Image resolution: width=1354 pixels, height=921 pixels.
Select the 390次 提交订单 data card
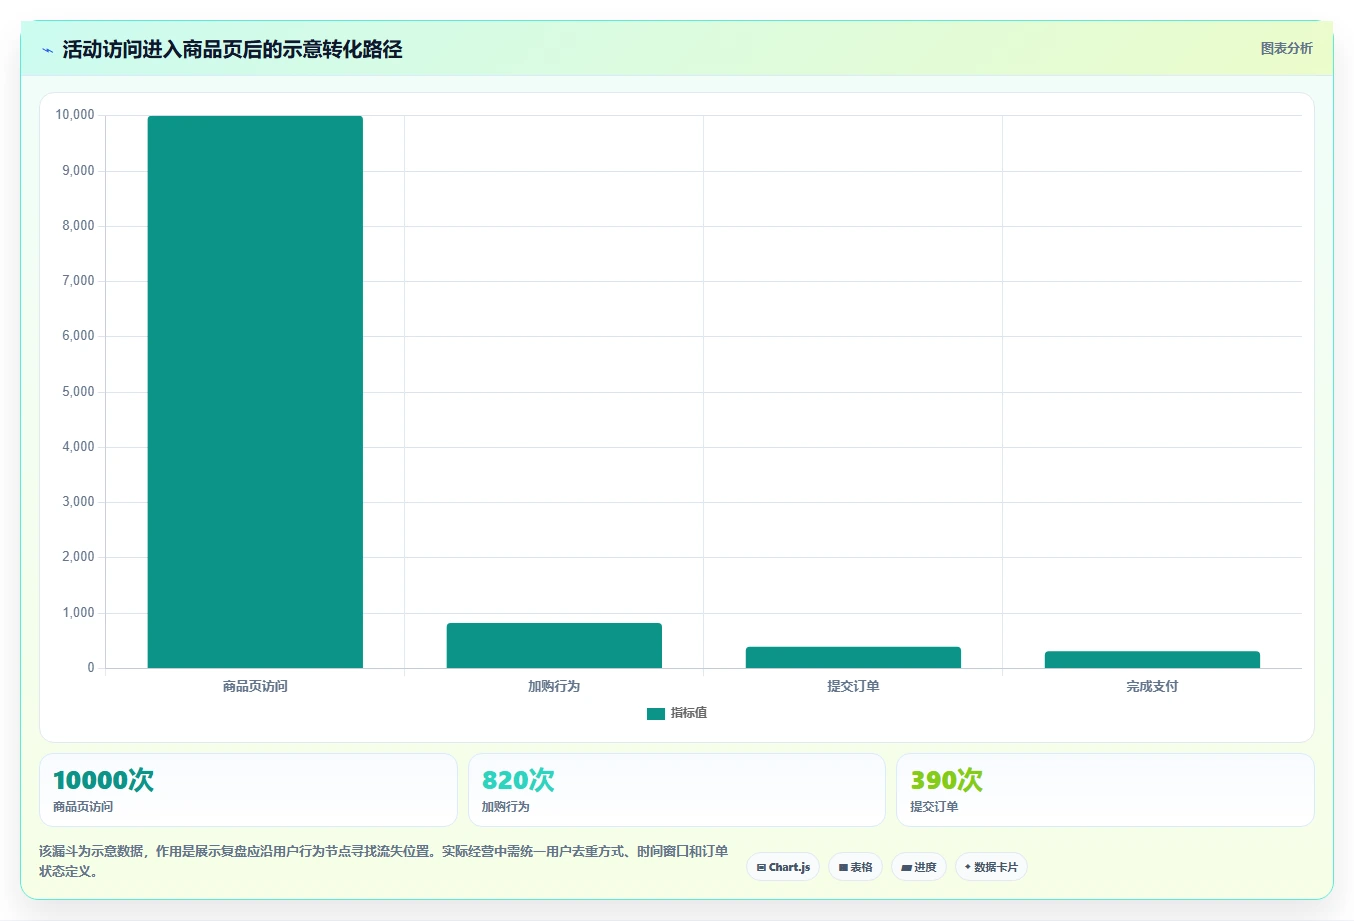click(x=1105, y=790)
